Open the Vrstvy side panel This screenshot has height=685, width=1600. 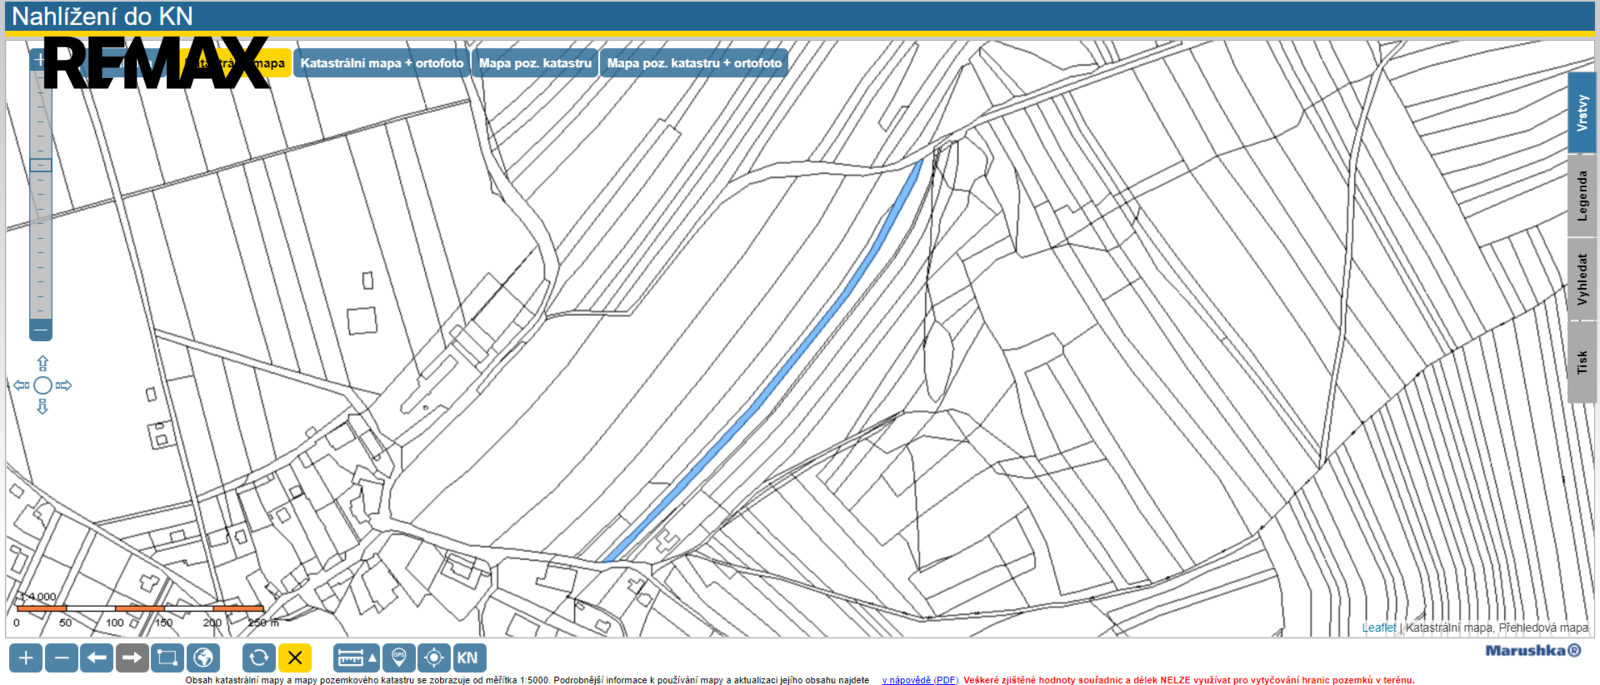(x=1581, y=113)
